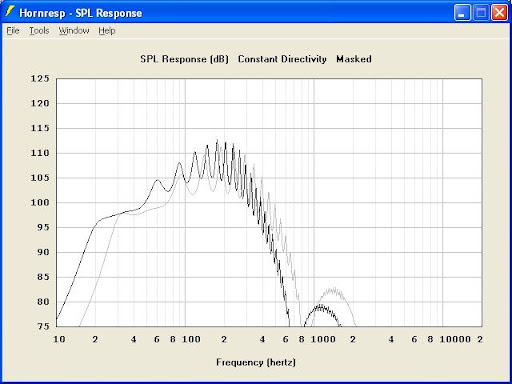Click the 95 value on dB axis
This screenshot has width=512, height=384.
(x=43, y=227)
